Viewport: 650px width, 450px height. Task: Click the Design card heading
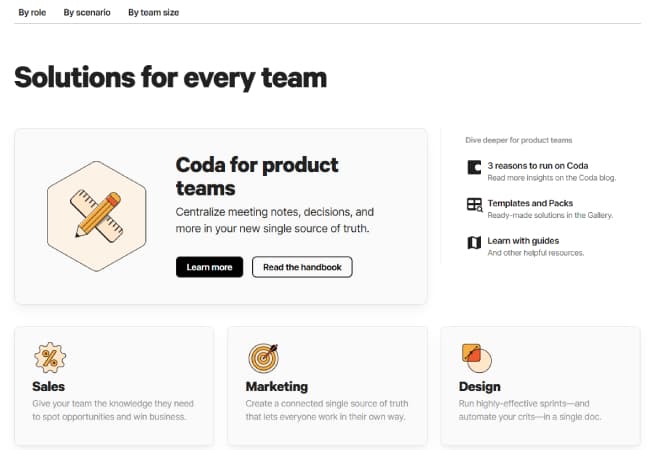click(480, 386)
